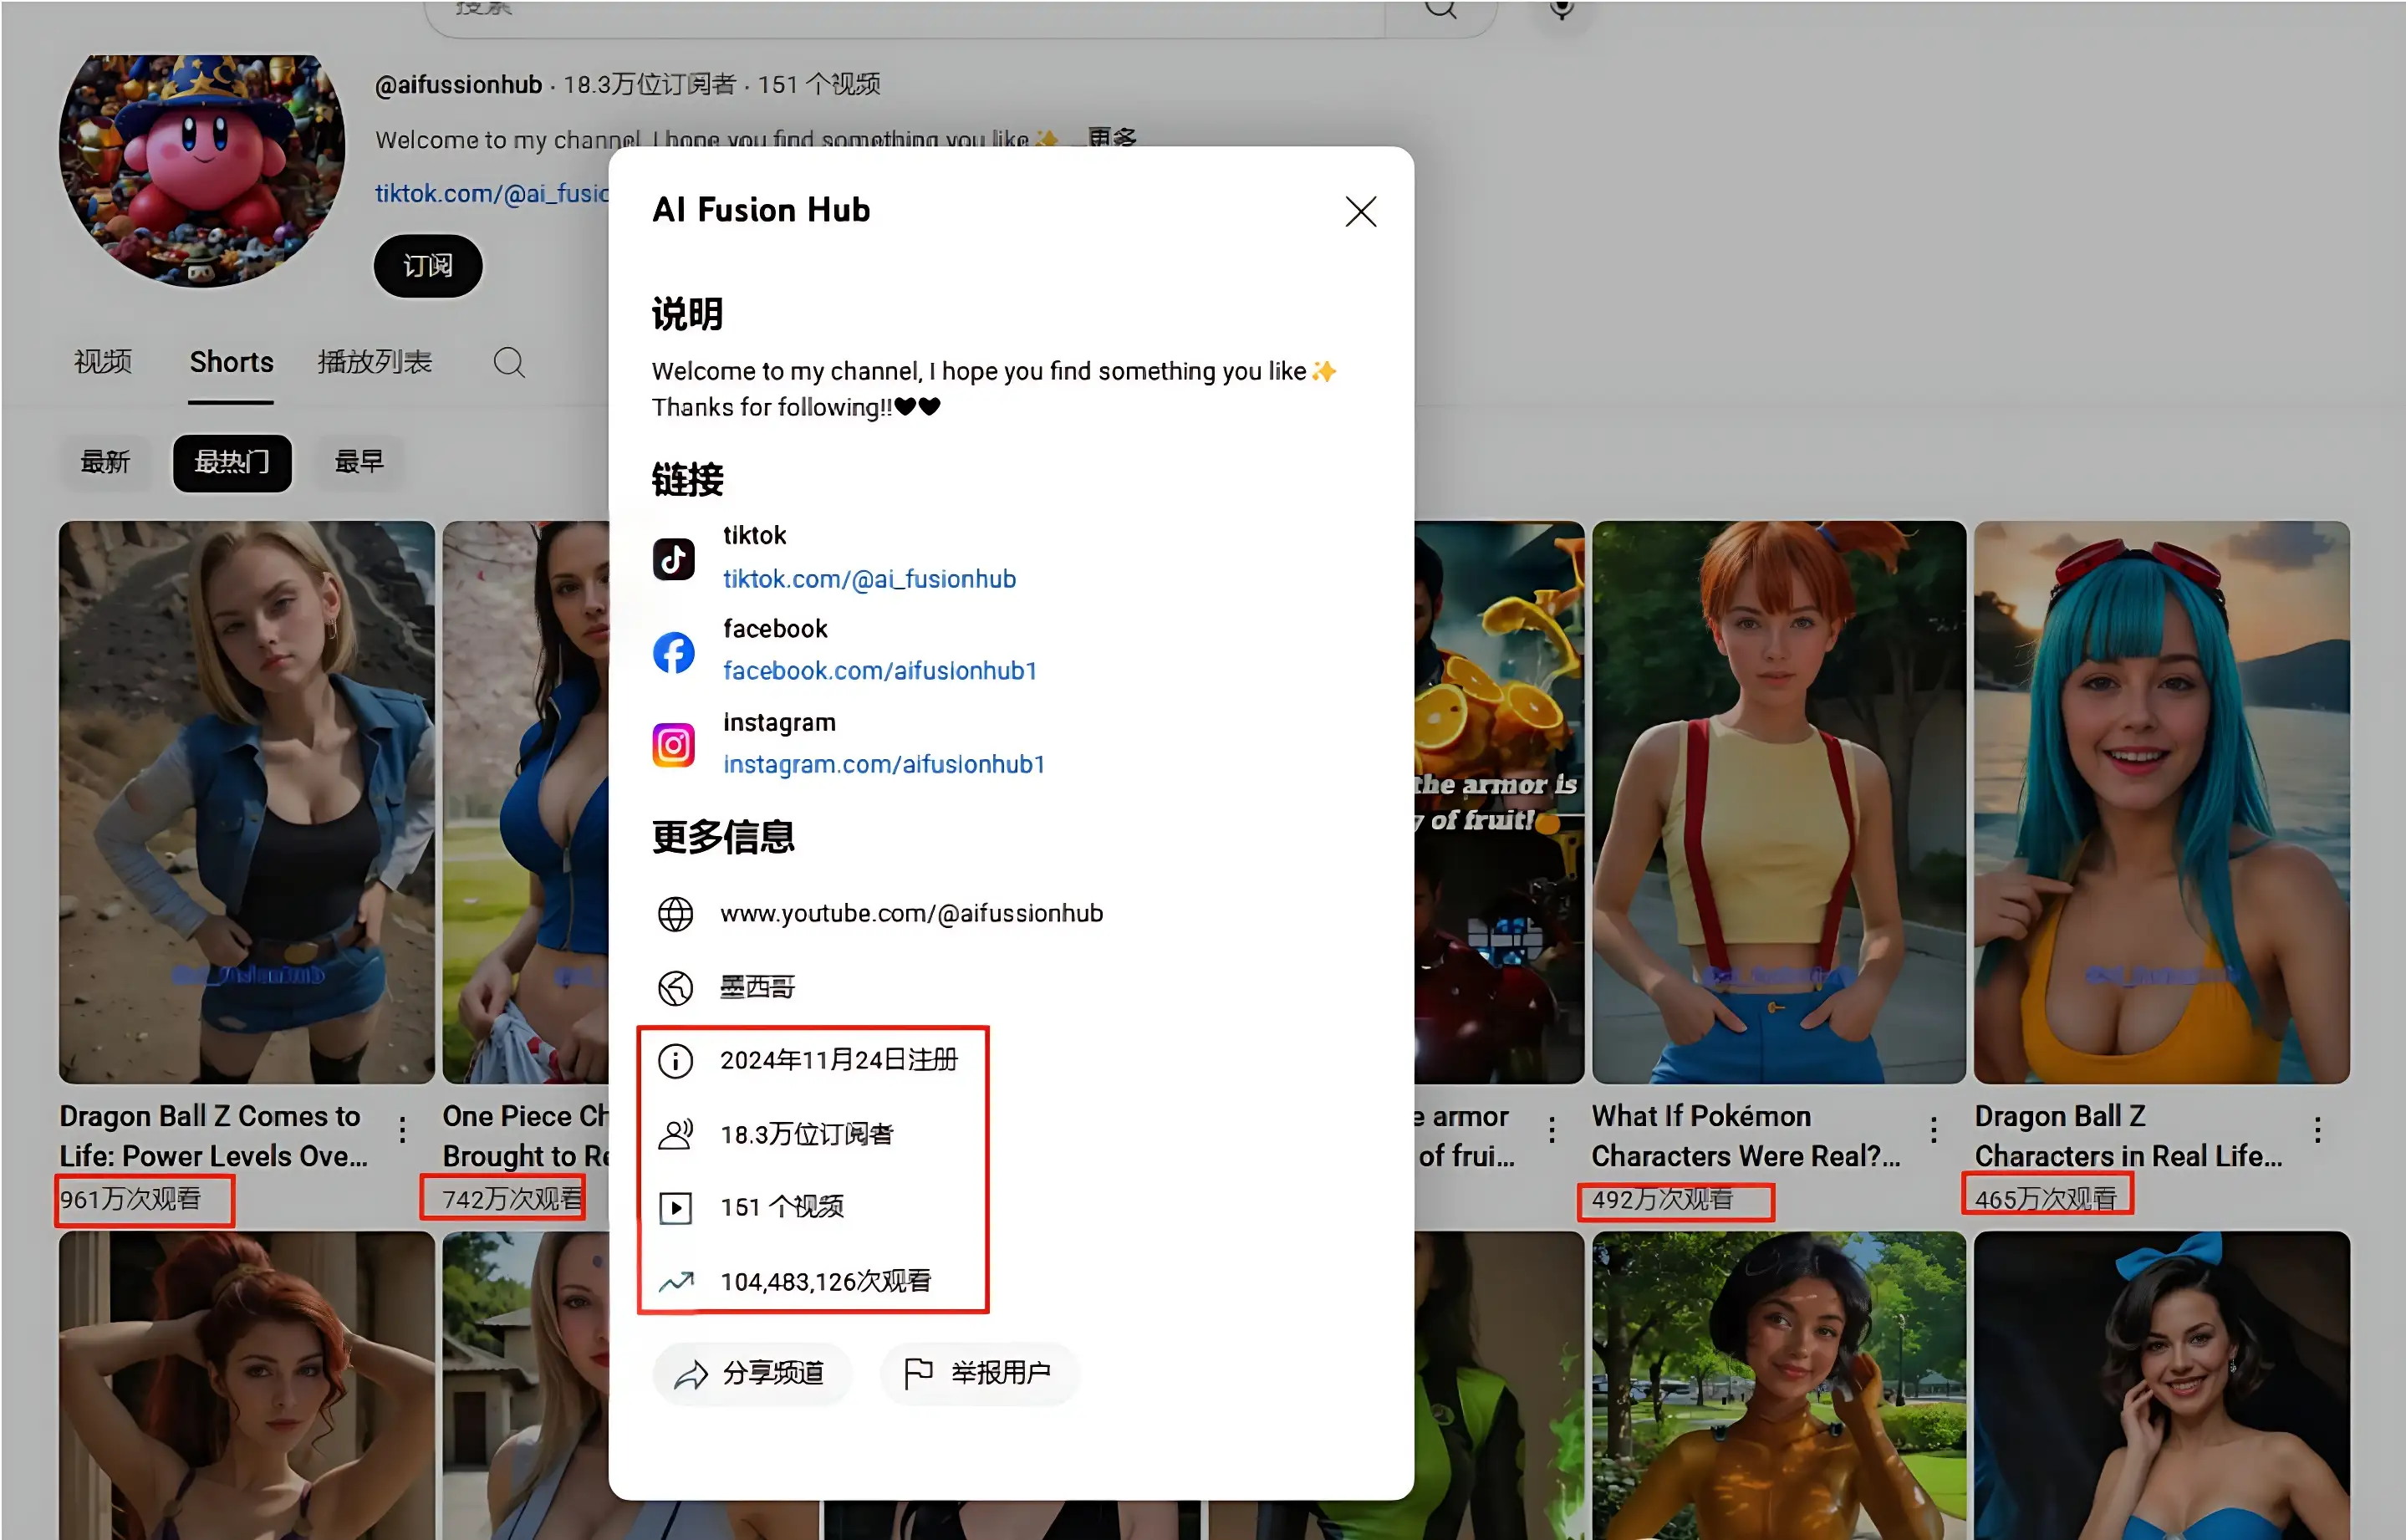This screenshot has height=1540, width=2406.
Task: Close the AI Fusion Hub dialog
Action: 1360,211
